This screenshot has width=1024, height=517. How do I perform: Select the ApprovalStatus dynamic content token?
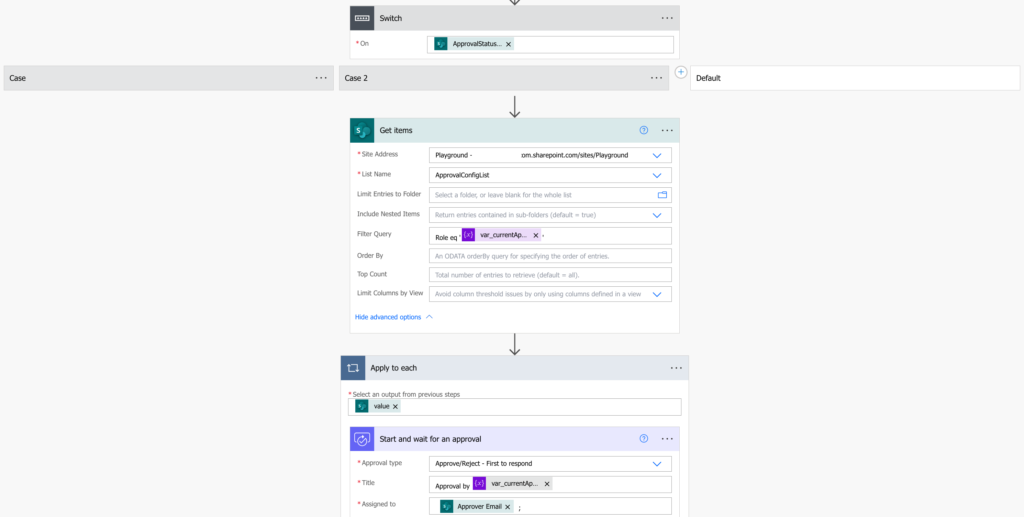(475, 44)
